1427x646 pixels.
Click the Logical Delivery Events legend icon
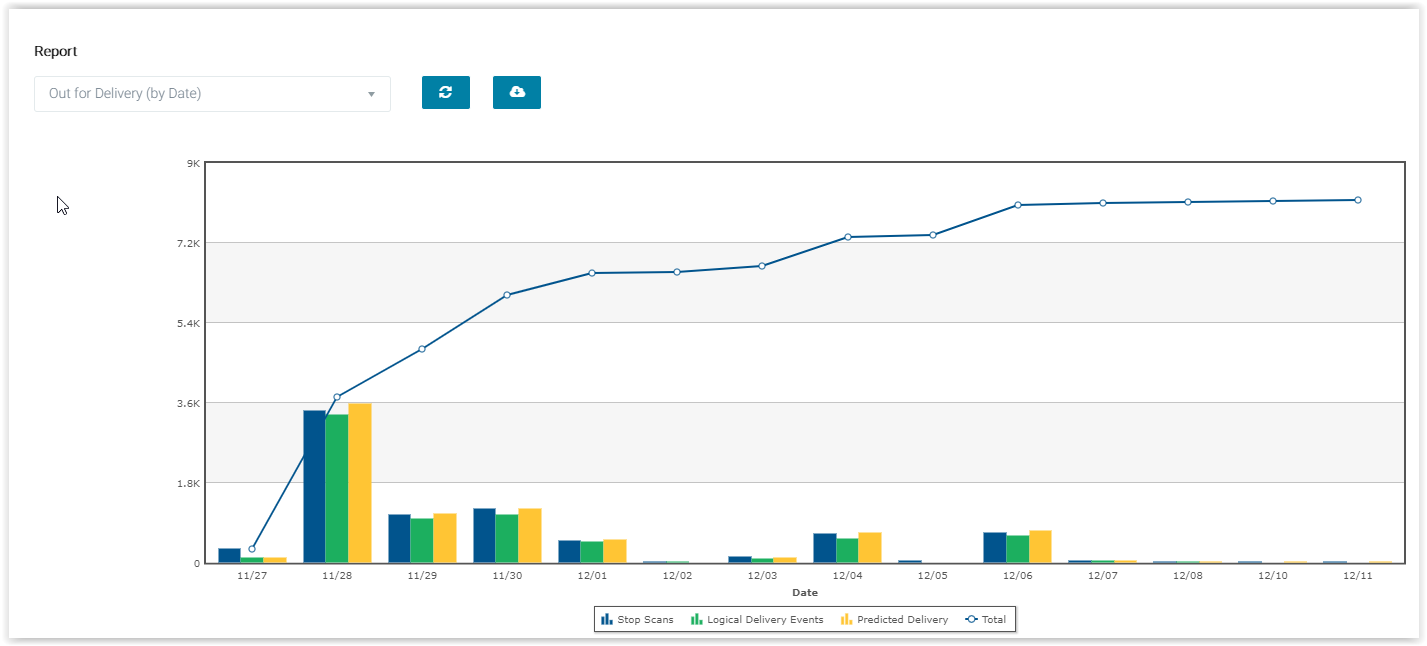696,620
